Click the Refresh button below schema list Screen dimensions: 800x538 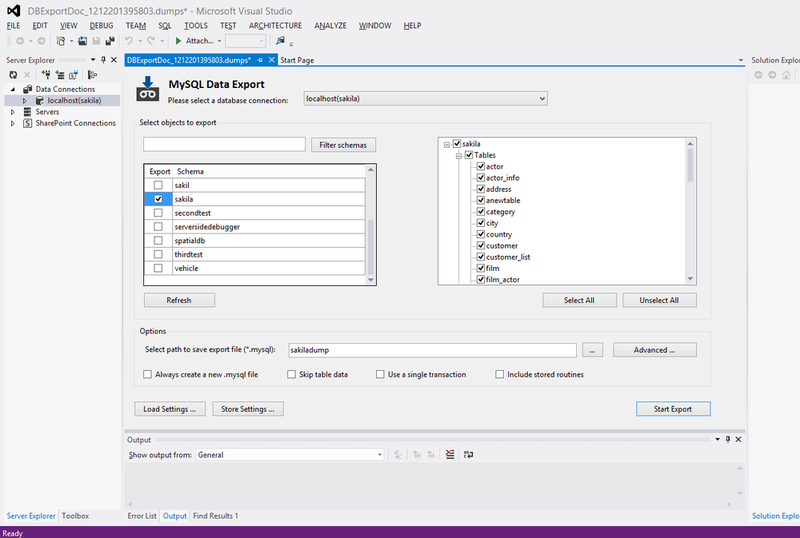(179, 300)
